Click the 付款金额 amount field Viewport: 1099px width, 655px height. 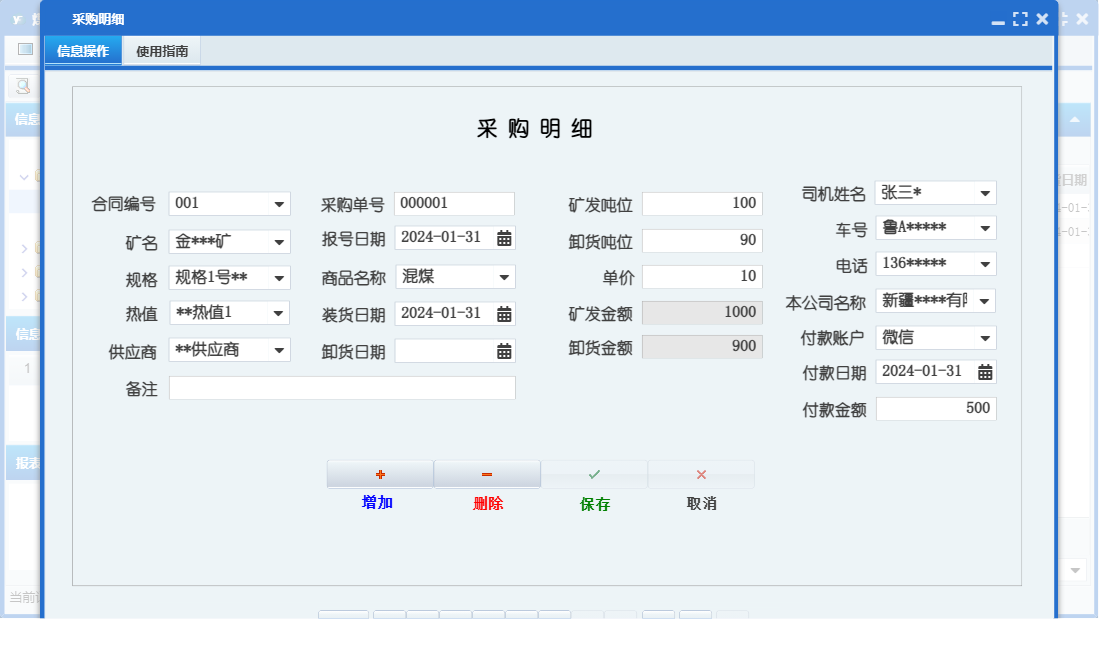935,408
